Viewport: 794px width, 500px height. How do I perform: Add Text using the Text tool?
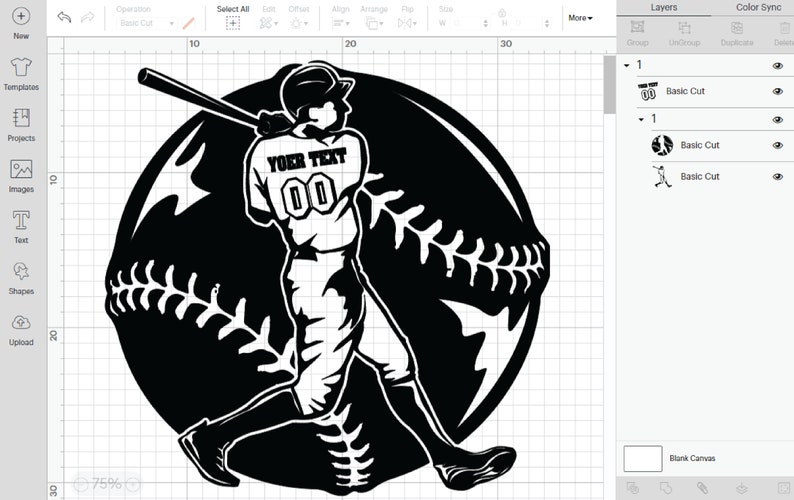21,227
